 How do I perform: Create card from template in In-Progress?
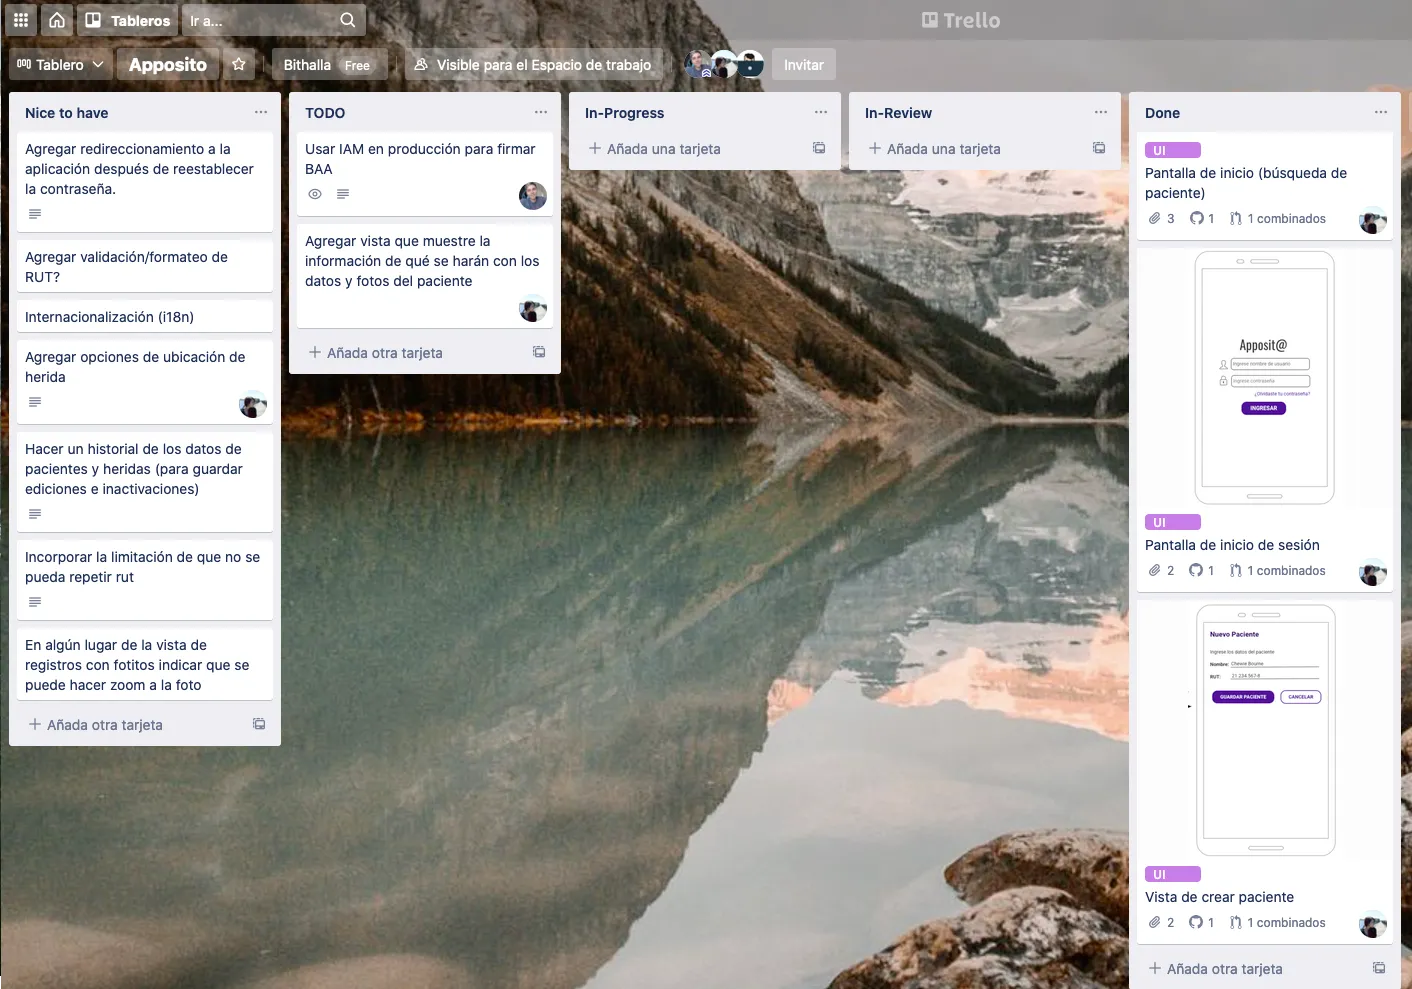[819, 148]
